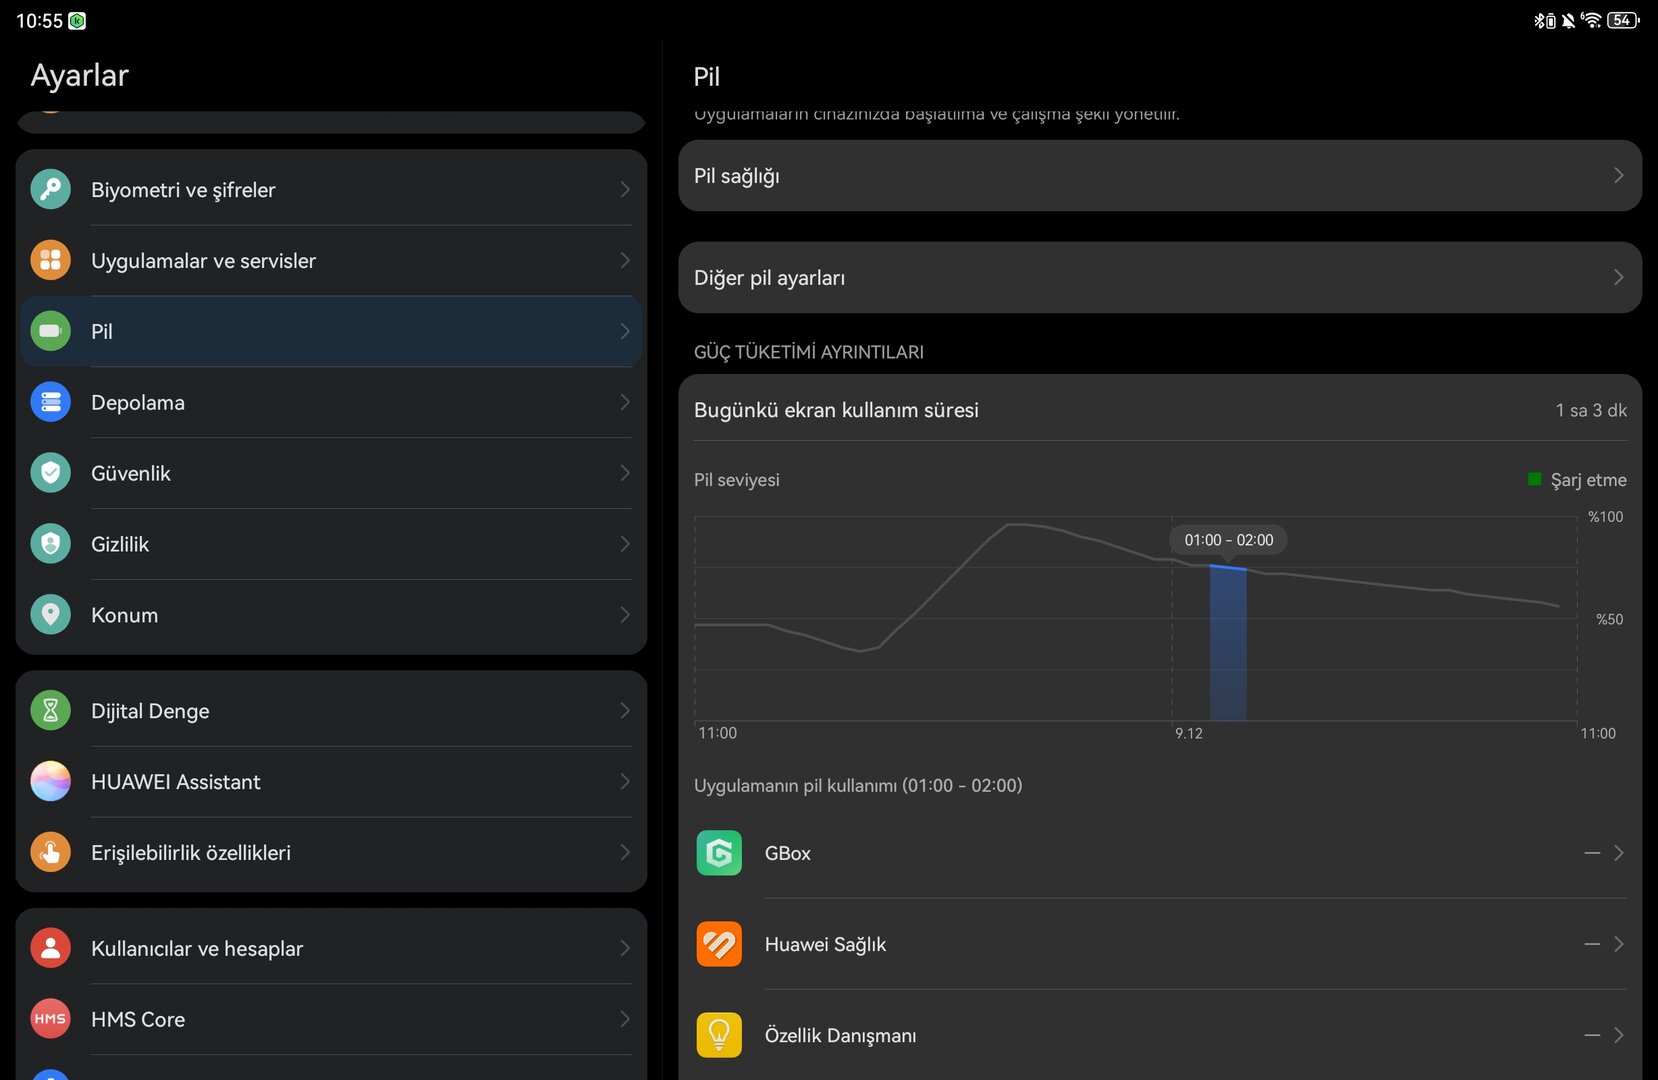Tap the "Pil seviyesi" chart label

tap(737, 480)
